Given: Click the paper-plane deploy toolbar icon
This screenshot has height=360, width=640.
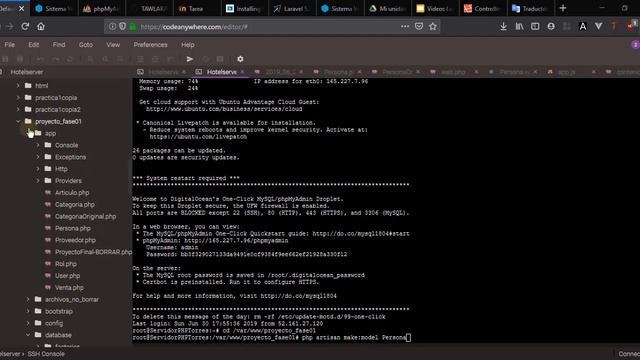Looking at the screenshot, I should 189,59.
